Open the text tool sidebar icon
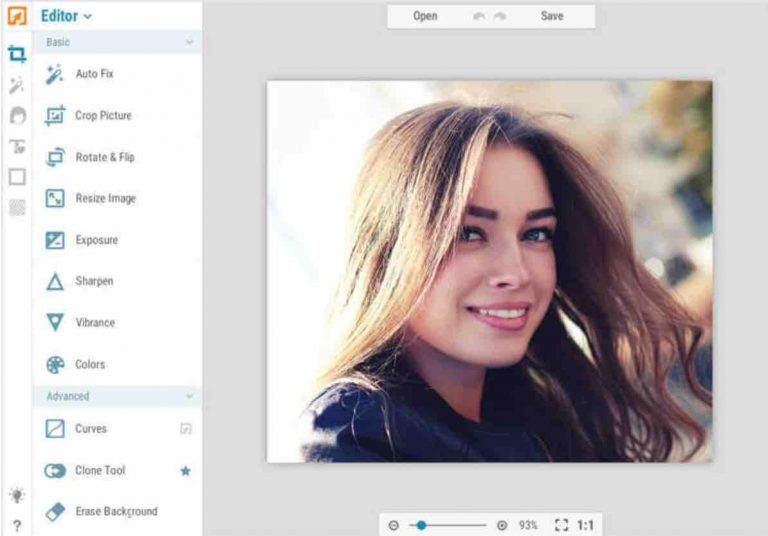 [x=18, y=146]
